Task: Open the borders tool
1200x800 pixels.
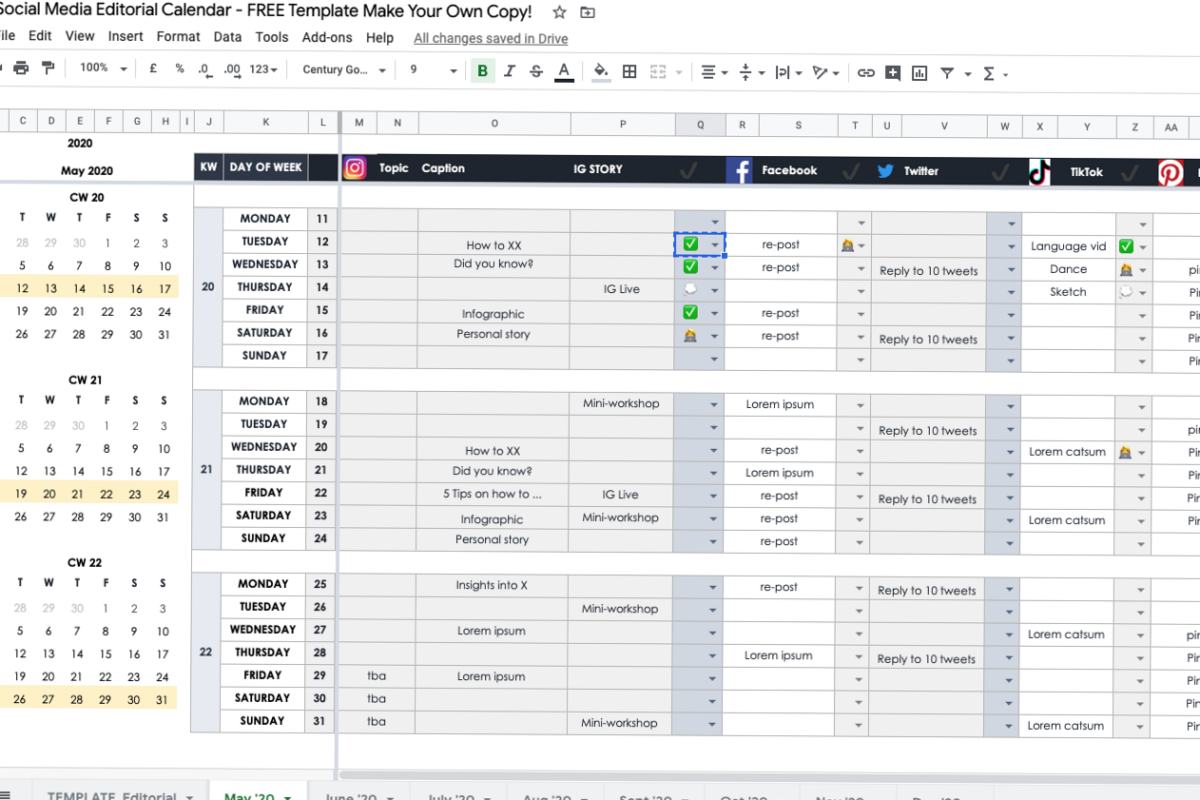Action: click(x=628, y=71)
